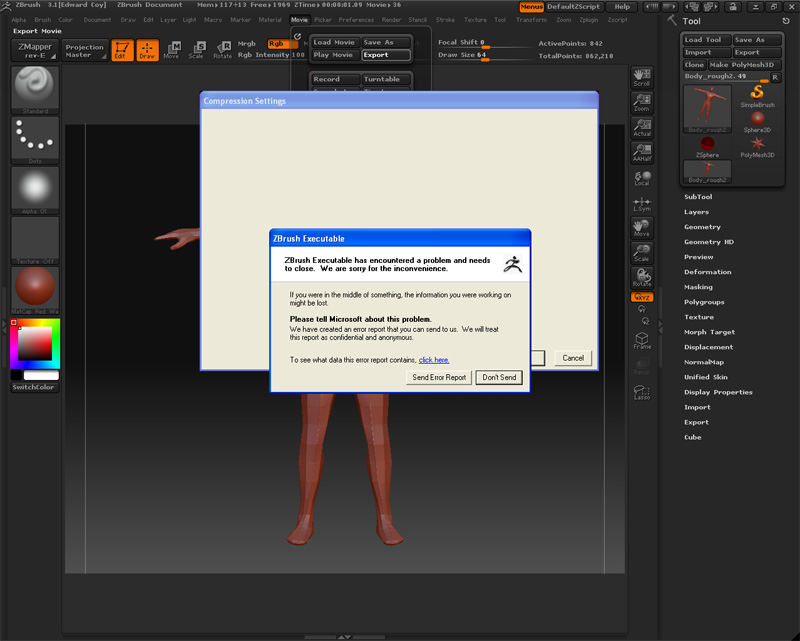Expand the Masking sub-palette
This screenshot has width=800, height=641.
(x=698, y=287)
